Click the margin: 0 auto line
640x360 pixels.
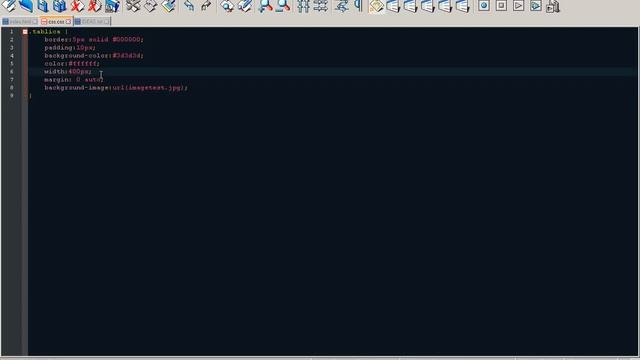(x=74, y=80)
